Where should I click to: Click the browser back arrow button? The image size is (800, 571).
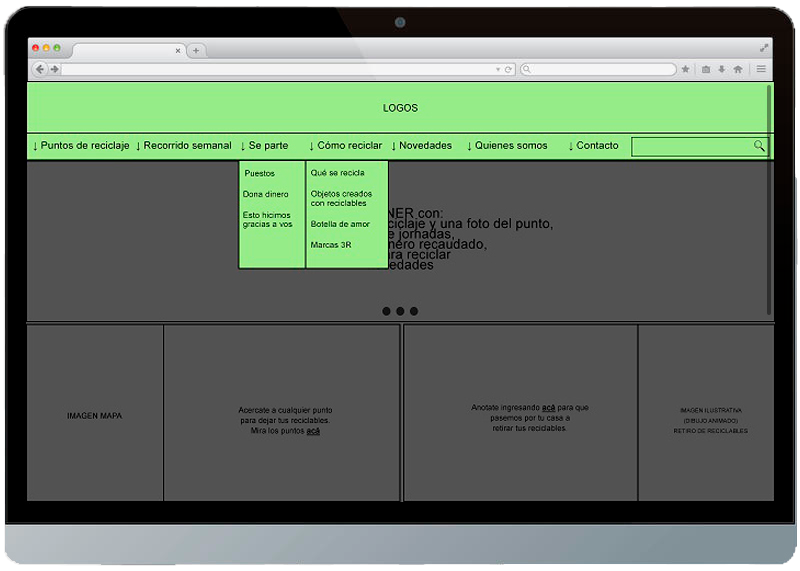tap(40, 69)
